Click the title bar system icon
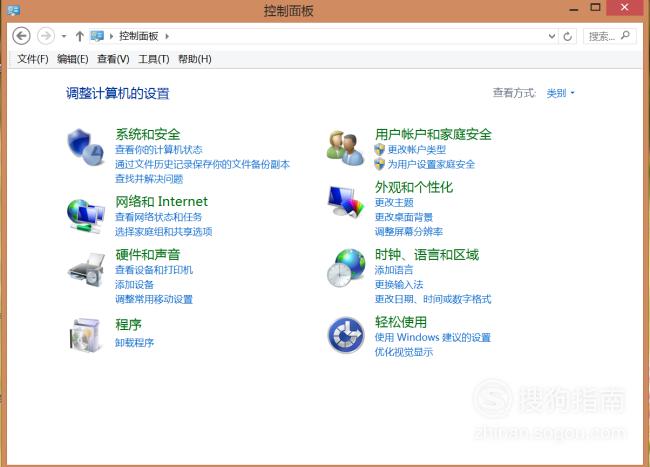 (14, 10)
